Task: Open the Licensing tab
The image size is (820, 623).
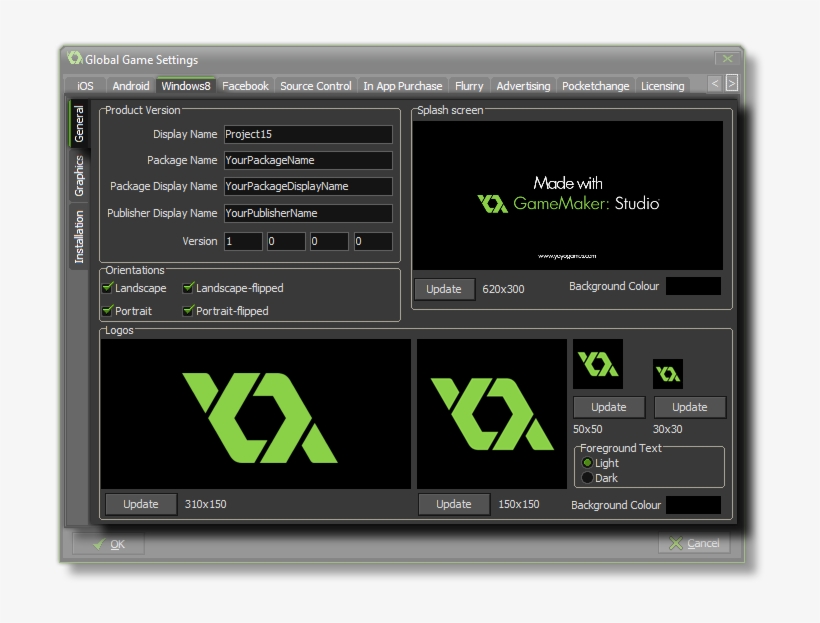Action: coord(663,86)
